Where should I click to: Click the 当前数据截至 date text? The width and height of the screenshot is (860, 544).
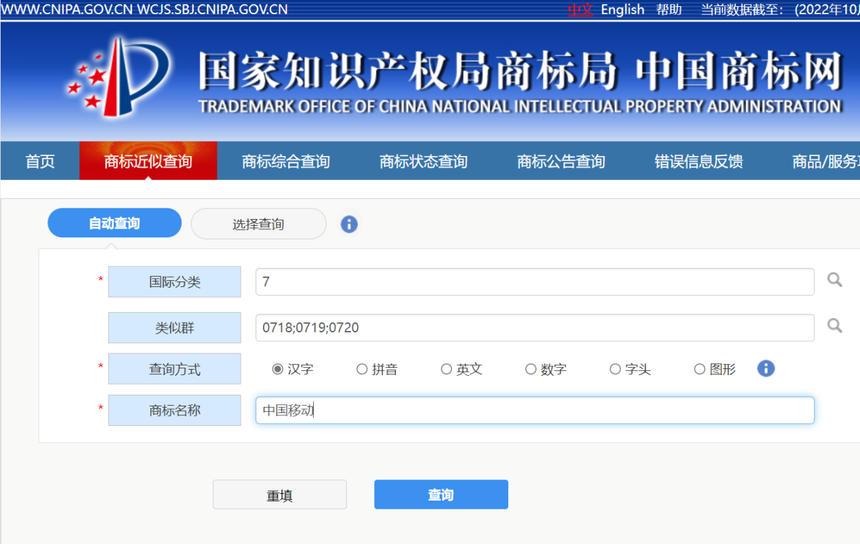[x=780, y=9]
